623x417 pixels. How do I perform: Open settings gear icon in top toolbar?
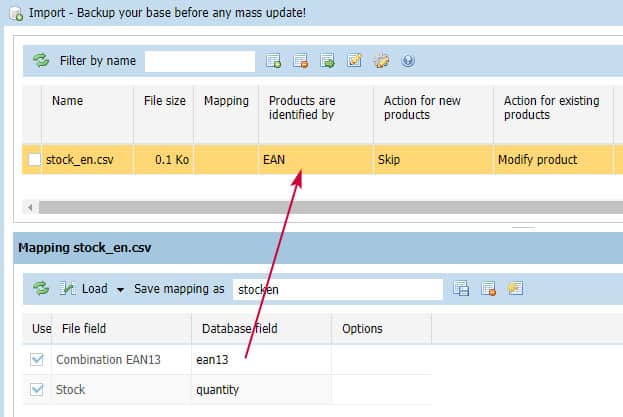(x=381, y=61)
